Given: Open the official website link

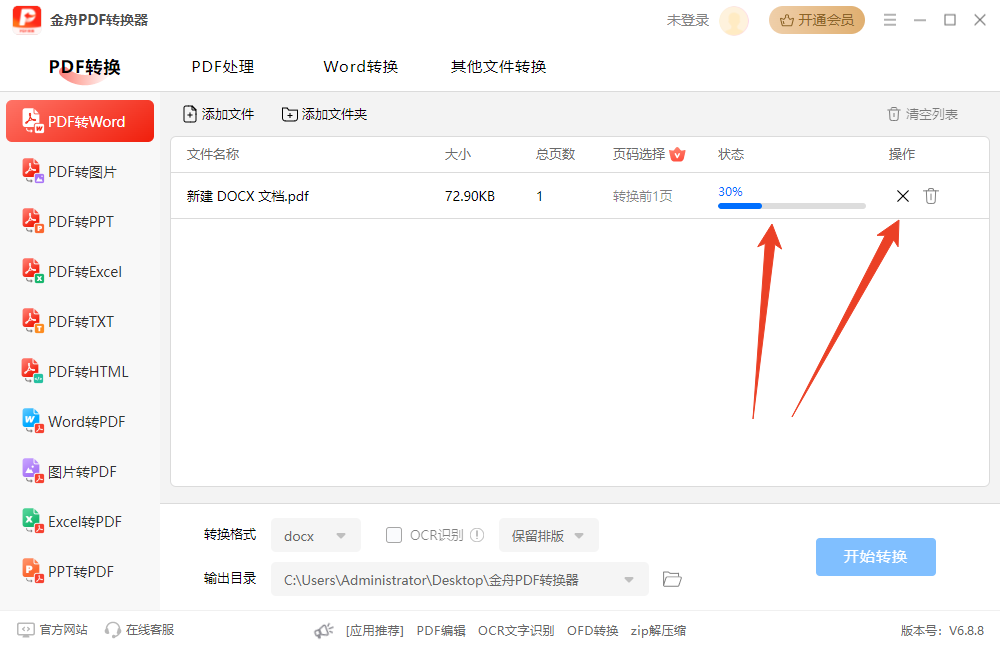Looking at the screenshot, I should pos(54,630).
